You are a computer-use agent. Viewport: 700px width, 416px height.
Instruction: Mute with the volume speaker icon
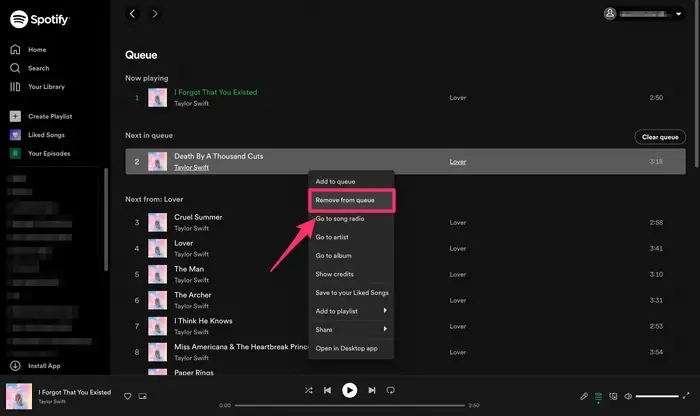(628, 396)
